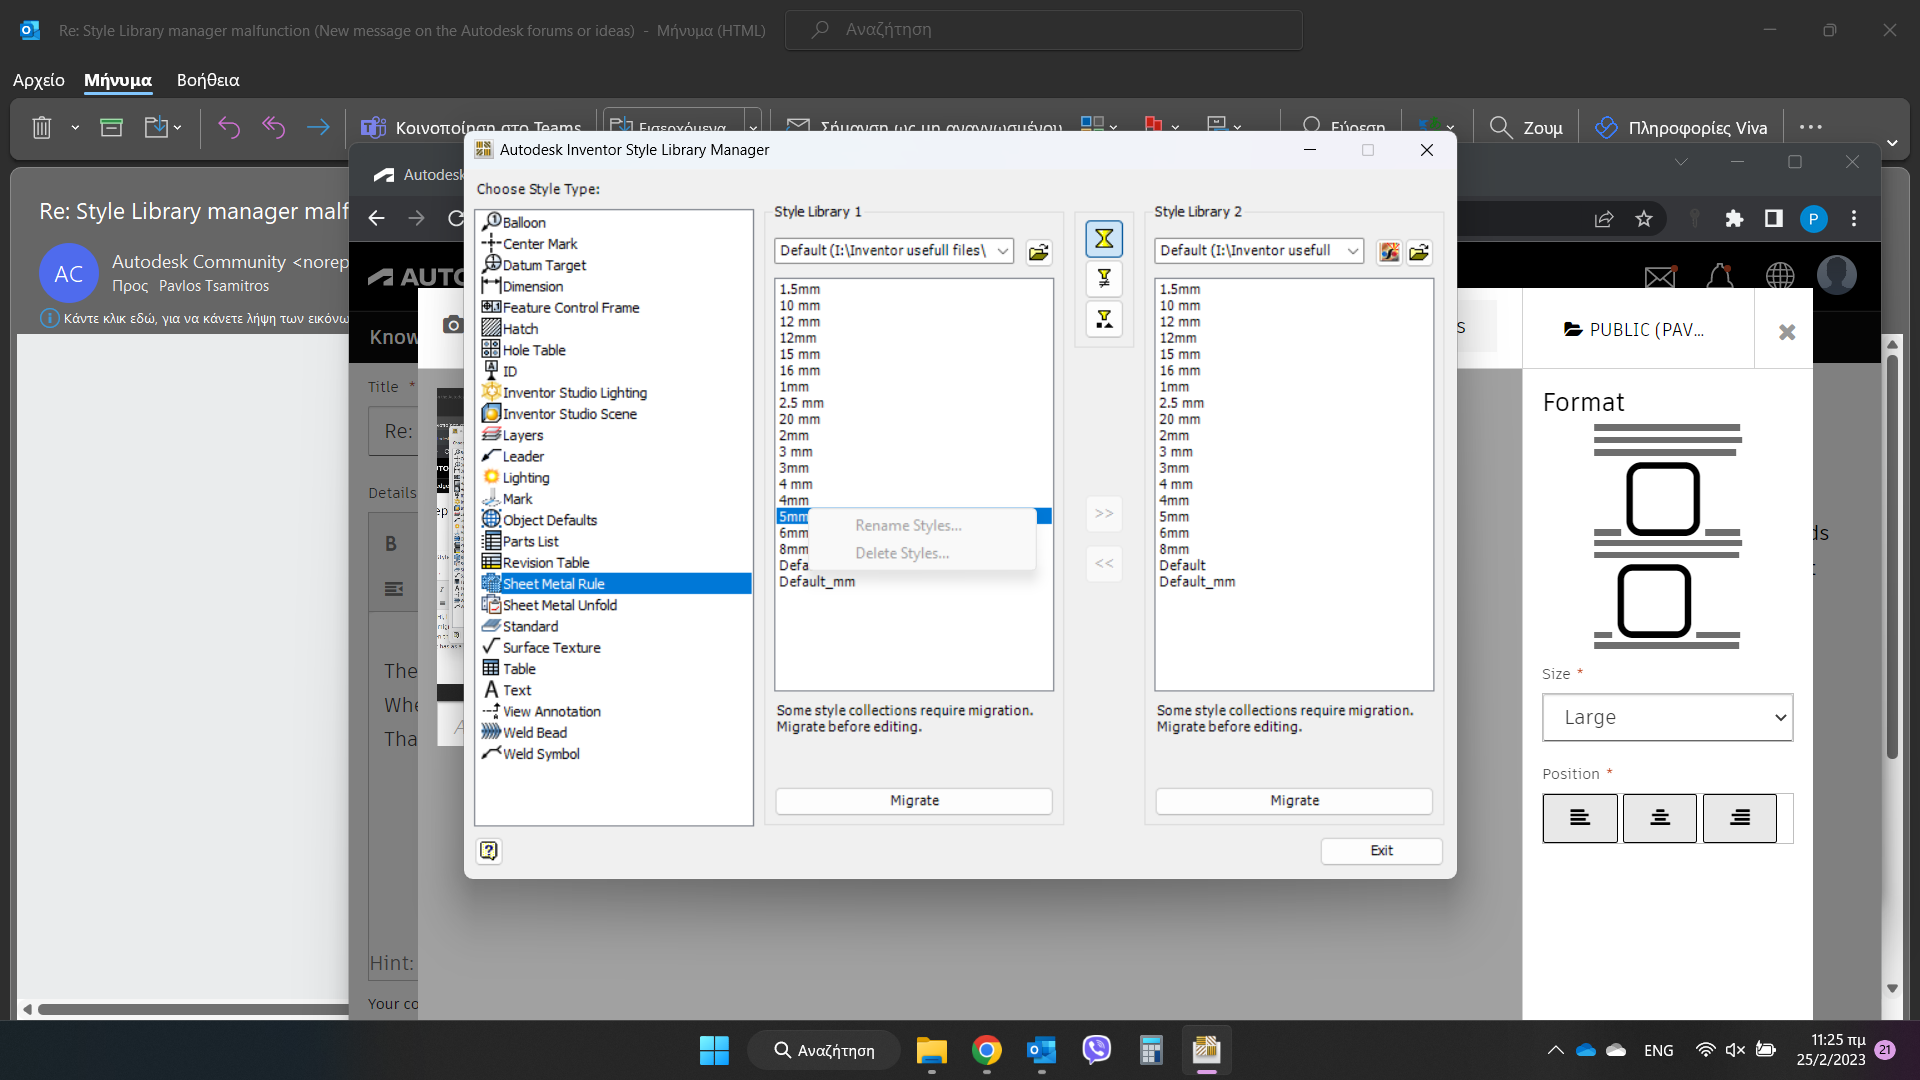Viewport: 1920px width, 1080px height.
Task: Click the show-all-styles hourglass filter icon
Action: click(1104, 239)
